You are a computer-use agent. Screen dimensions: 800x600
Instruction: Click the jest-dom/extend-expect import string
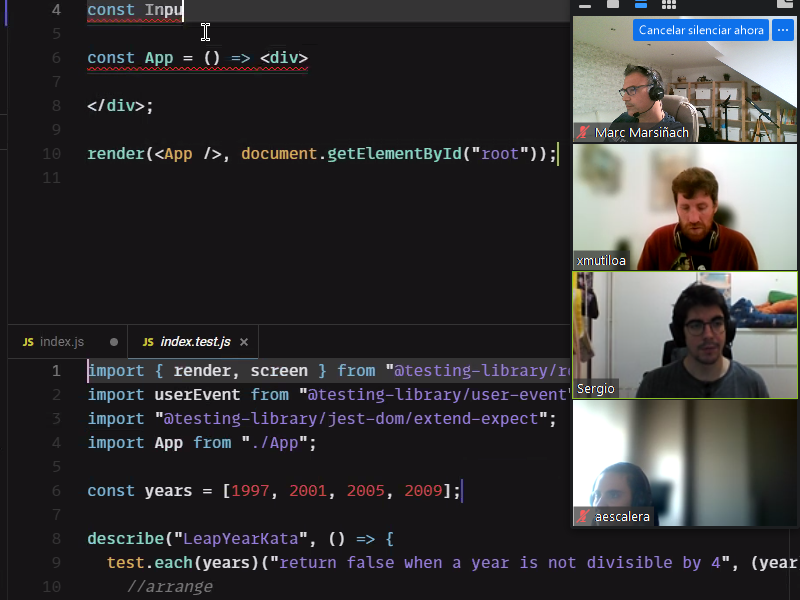tap(351, 418)
